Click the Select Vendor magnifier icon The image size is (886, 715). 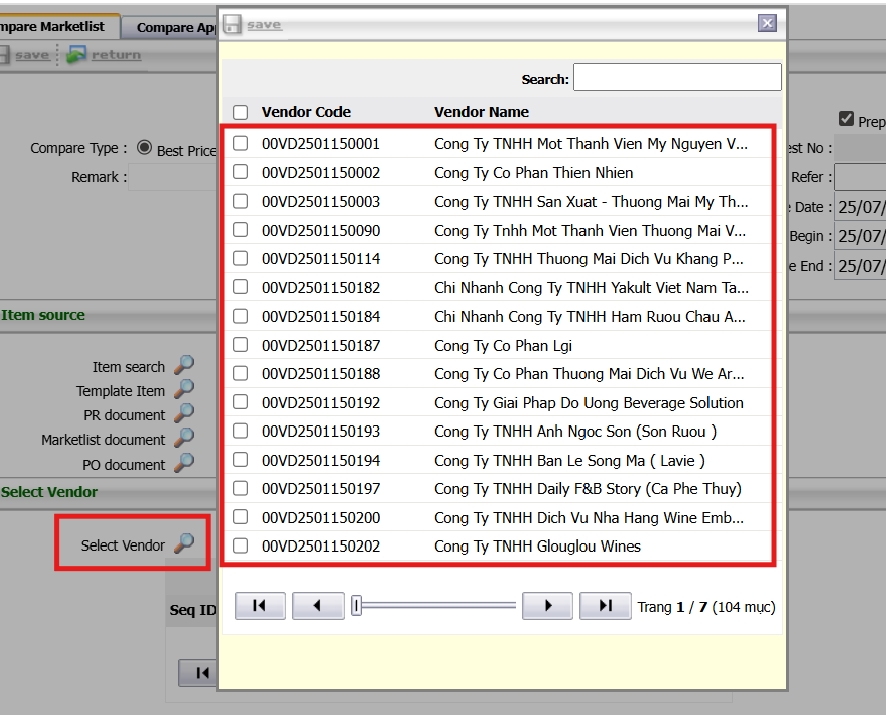pos(184,544)
